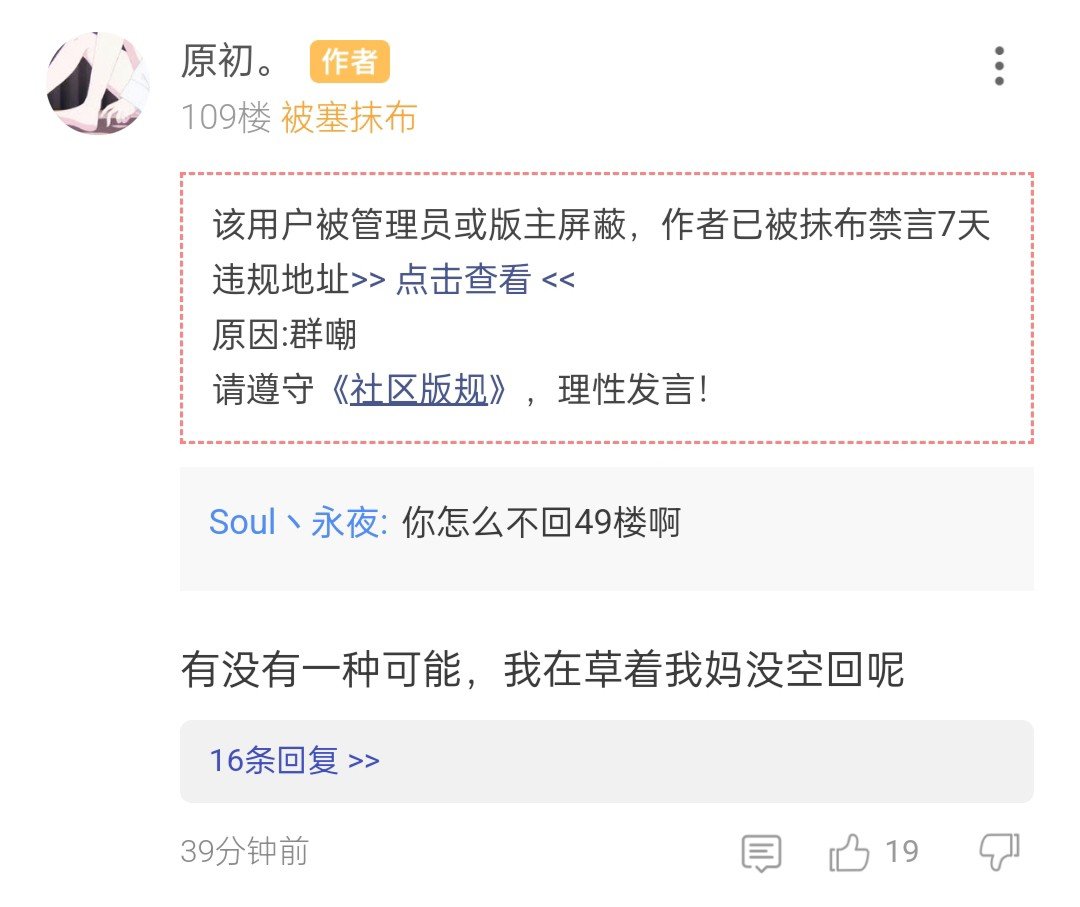Expand the 16条回复 replies list
The height and width of the screenshot is (907, 1080).
295,760
